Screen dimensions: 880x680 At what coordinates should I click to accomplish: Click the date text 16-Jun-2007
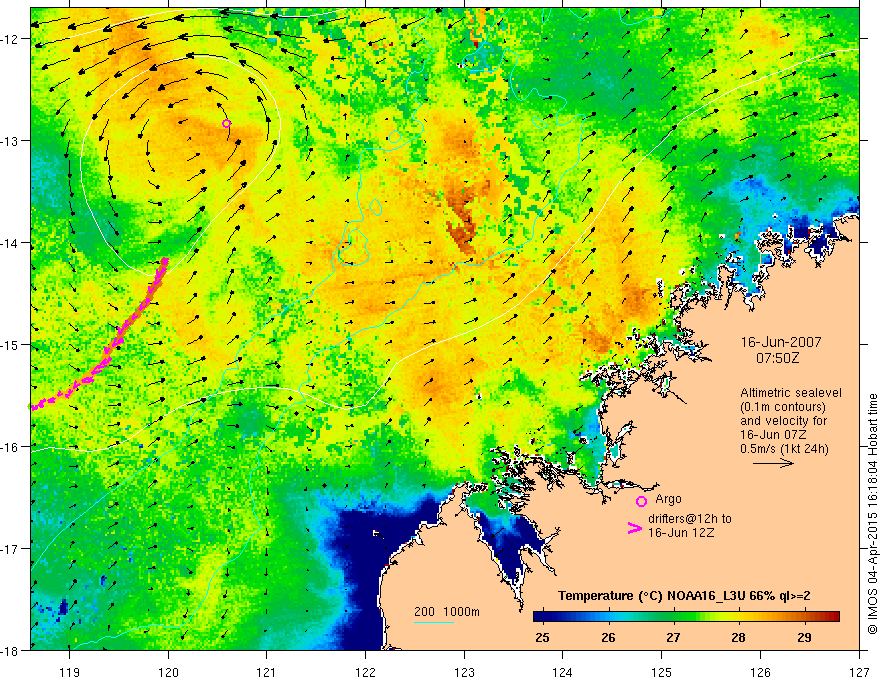pos(781,342)
